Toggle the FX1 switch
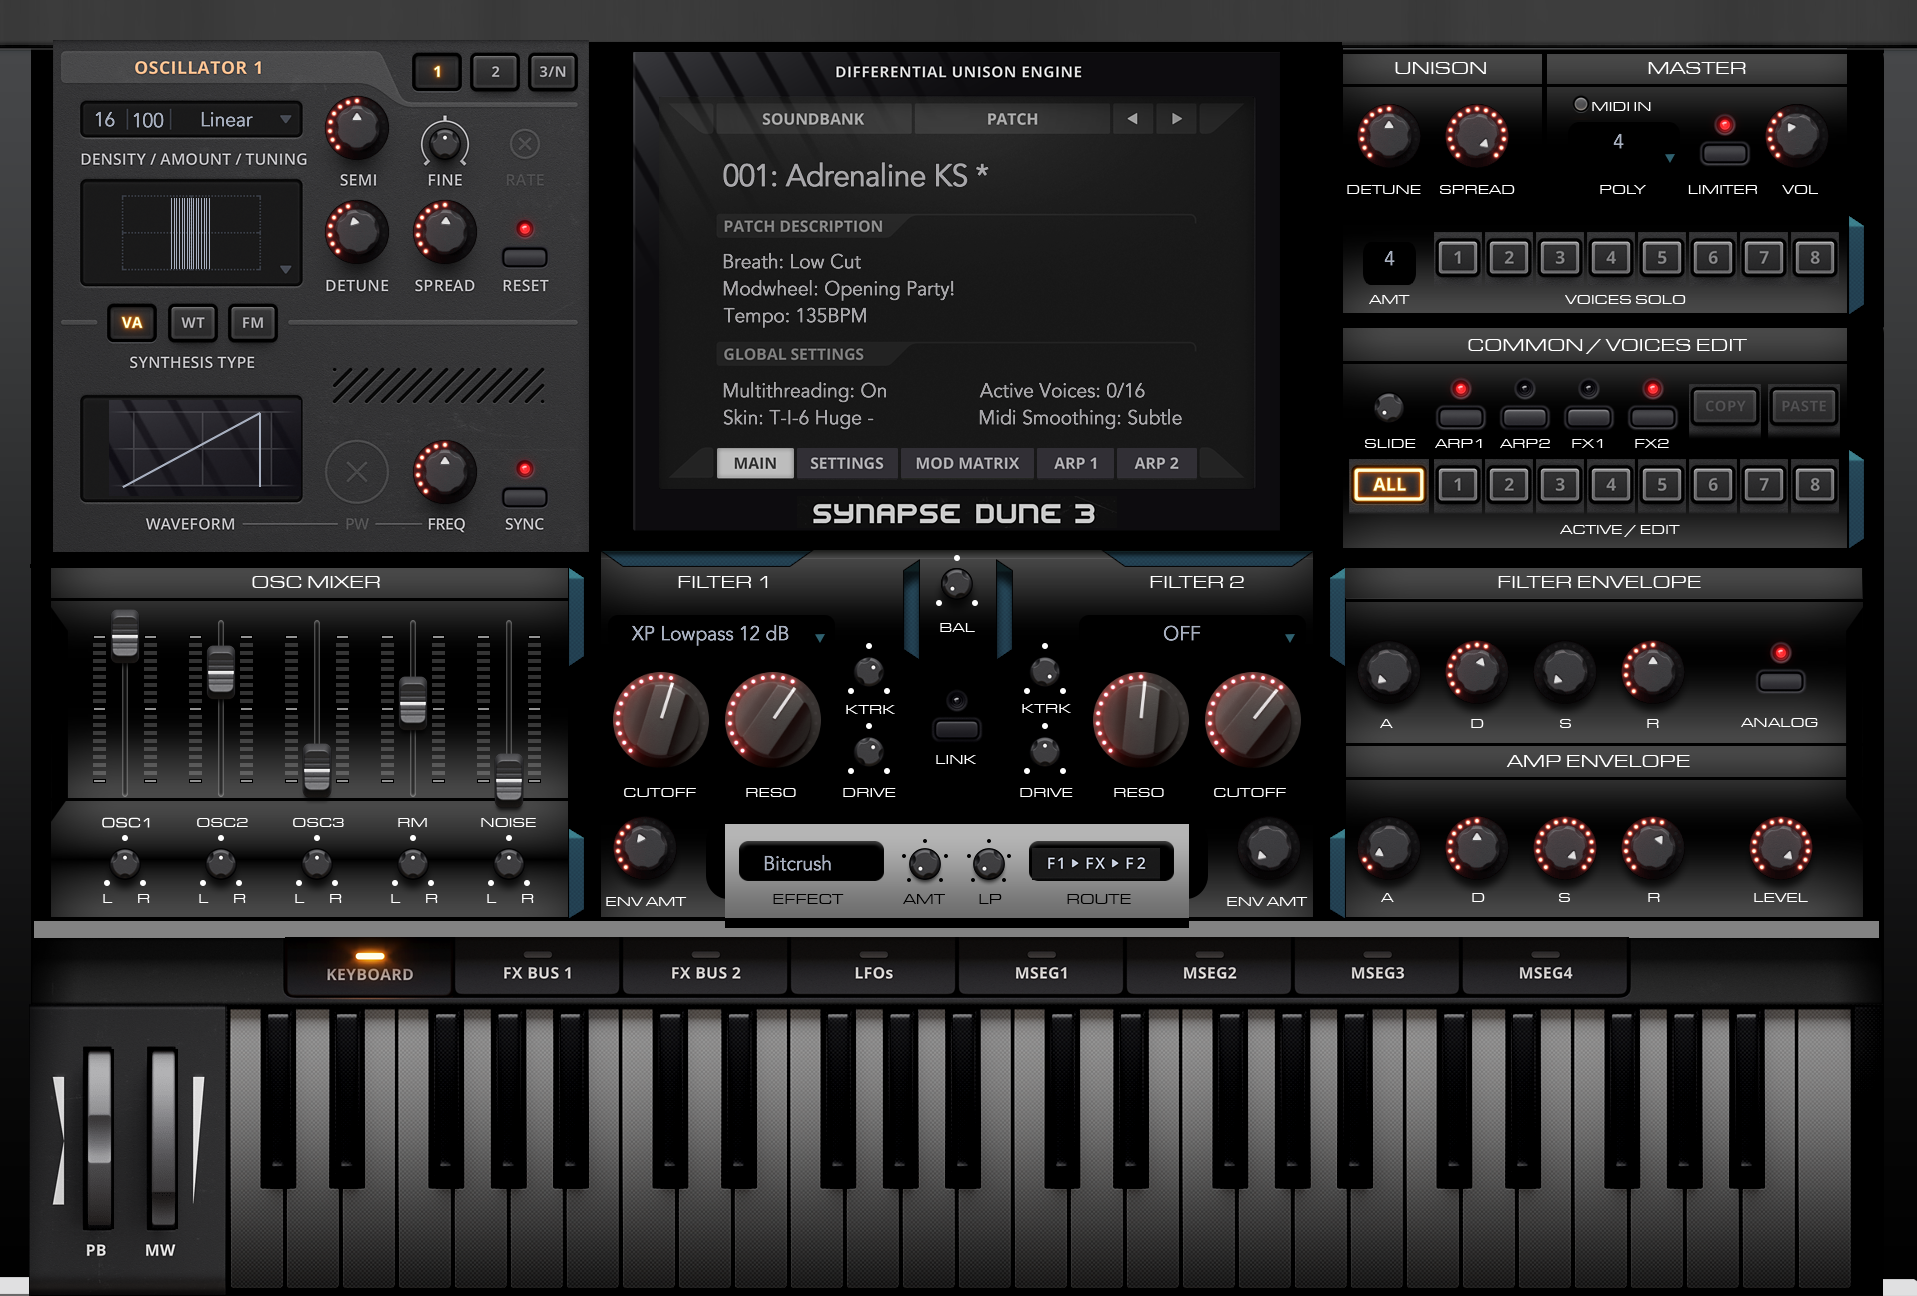This screenshot has width=1917, height=1296. tap(1588, 417)
